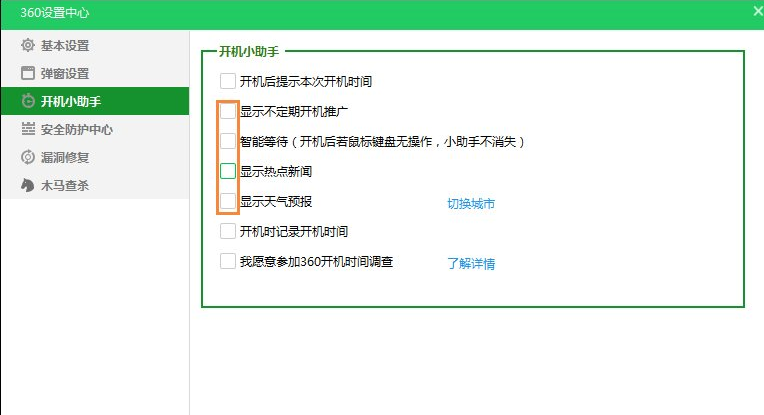The height and width of the screenshot is (415, 764).
Task: Switch to the 漏洞修复 section
Action: tap(95, 157)
